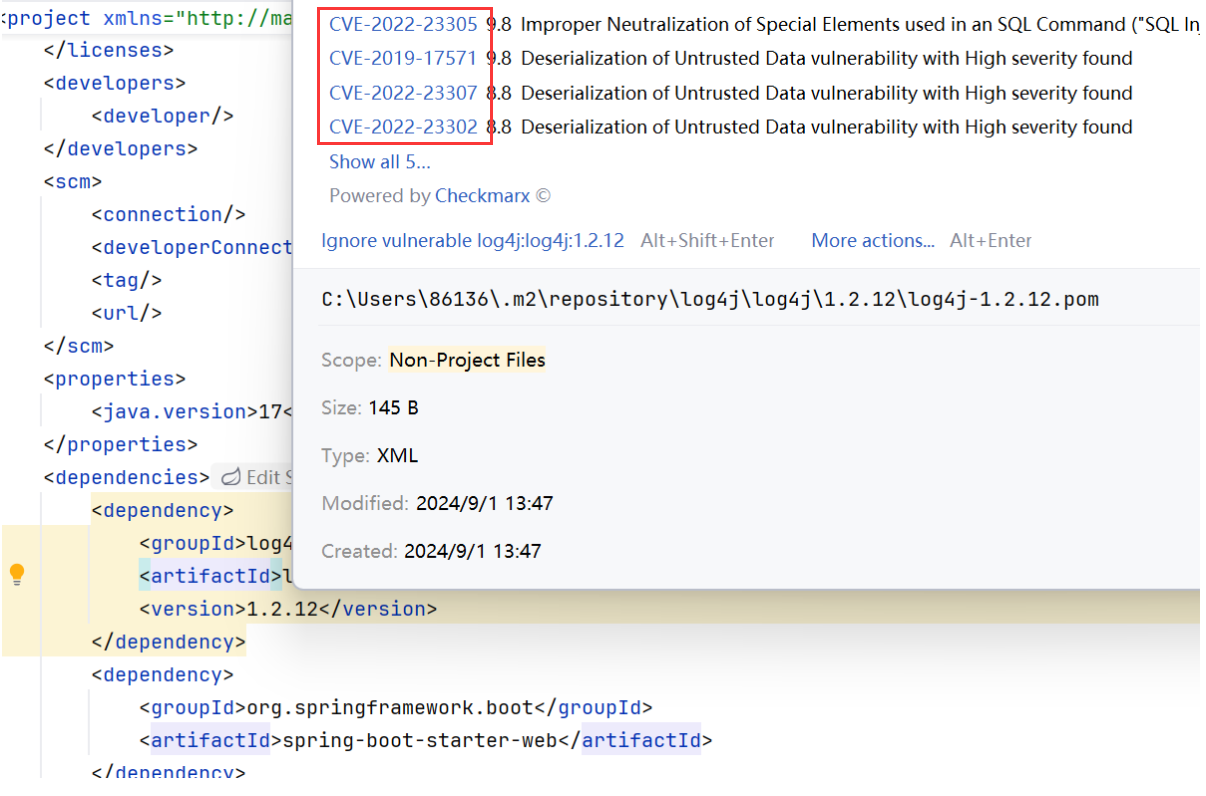Click the opening scm tag
Screen dimensions: 1206x796
(73, 182)
